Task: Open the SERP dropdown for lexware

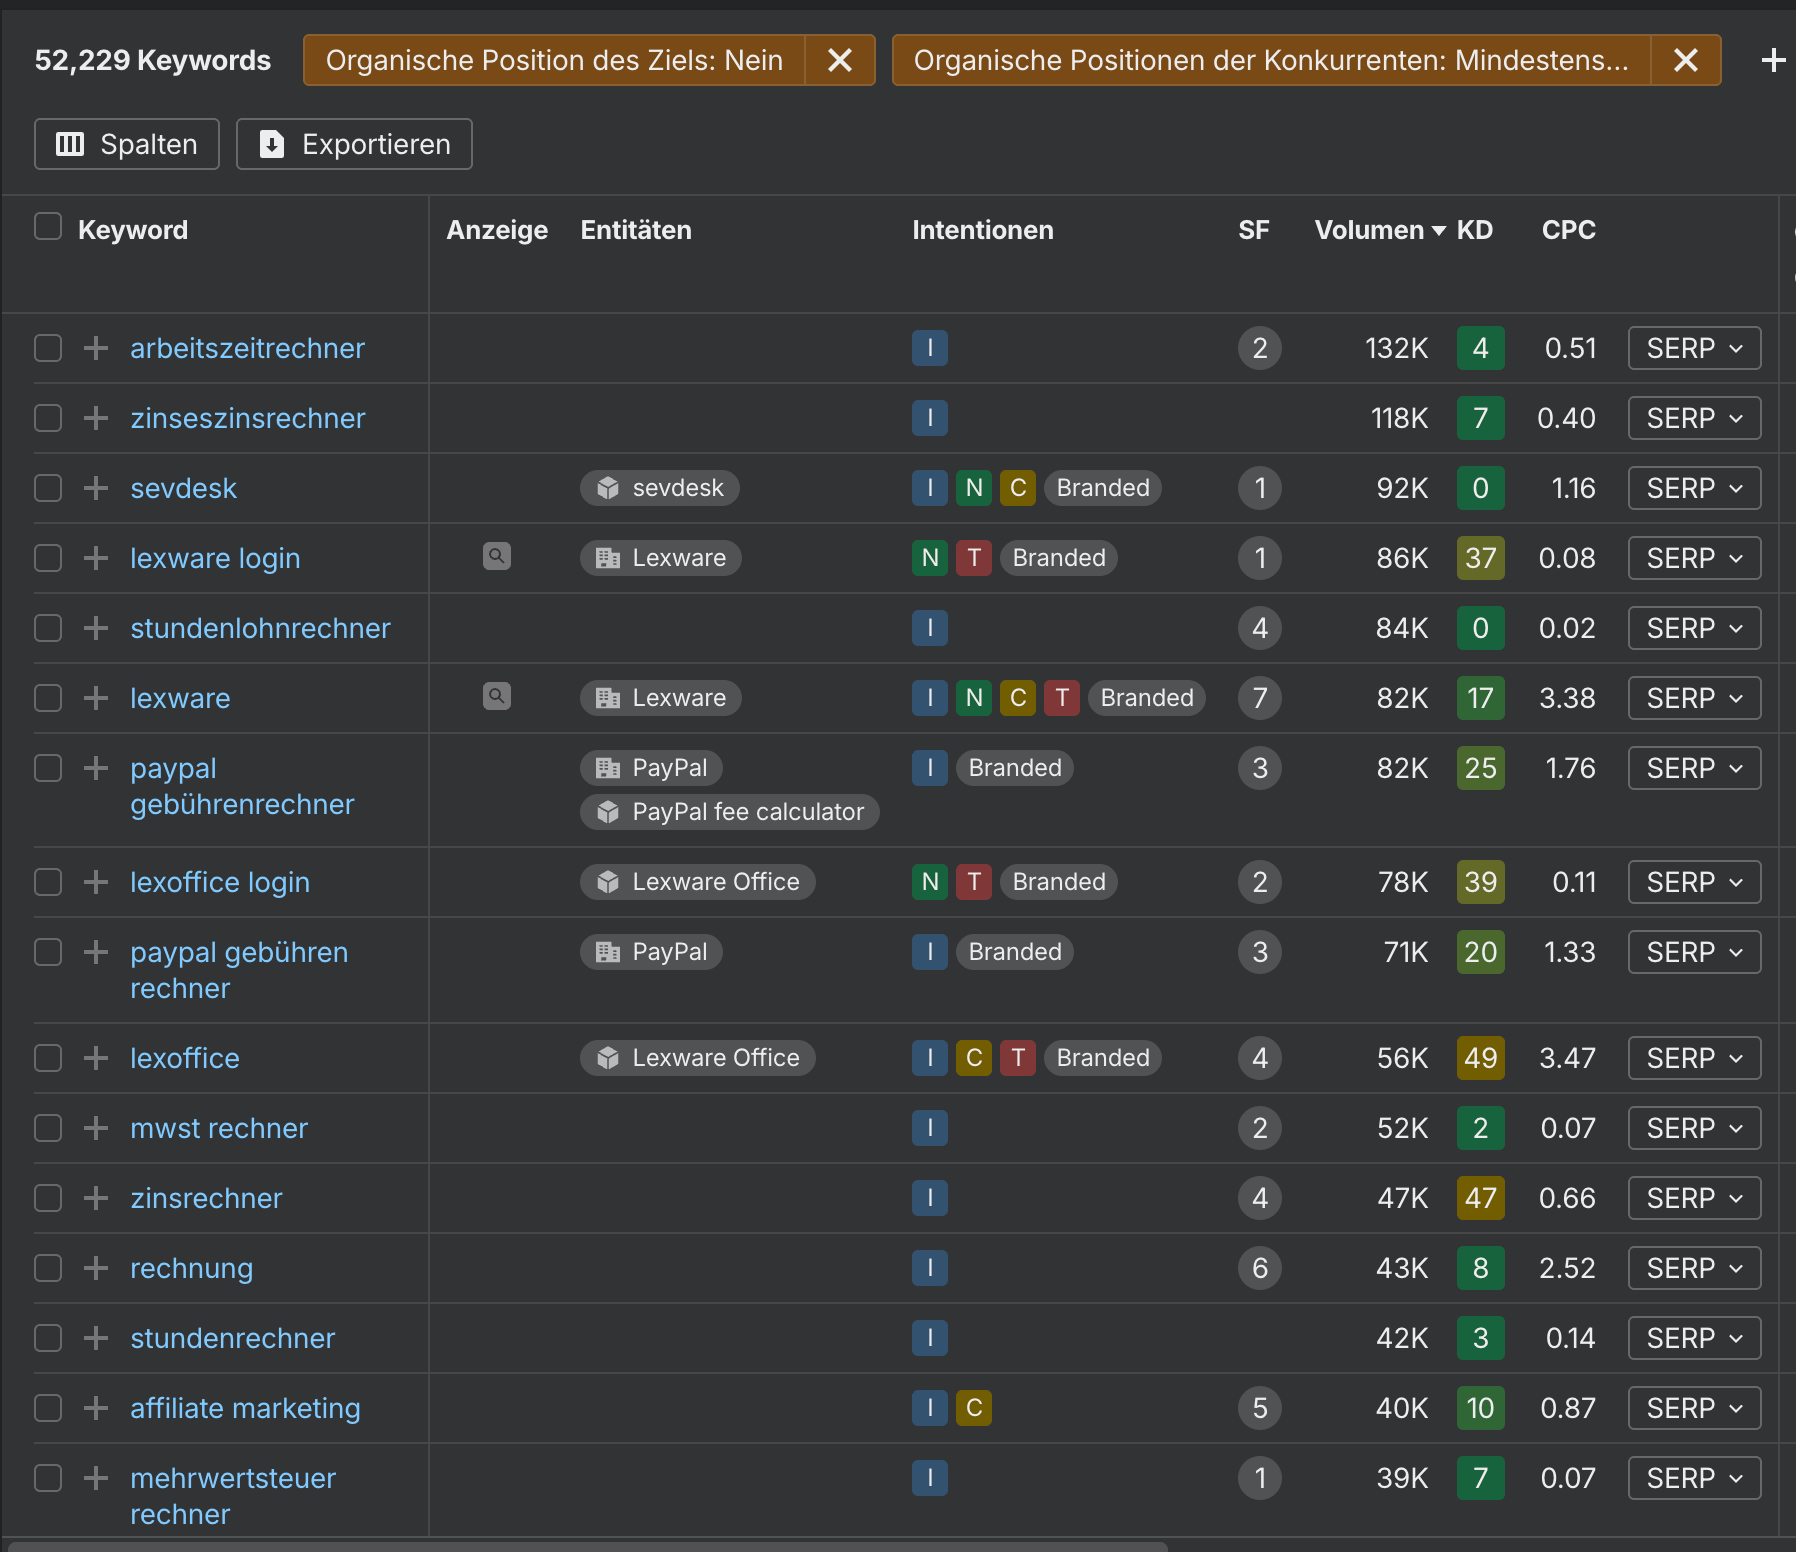Action: click(1695, 698)
